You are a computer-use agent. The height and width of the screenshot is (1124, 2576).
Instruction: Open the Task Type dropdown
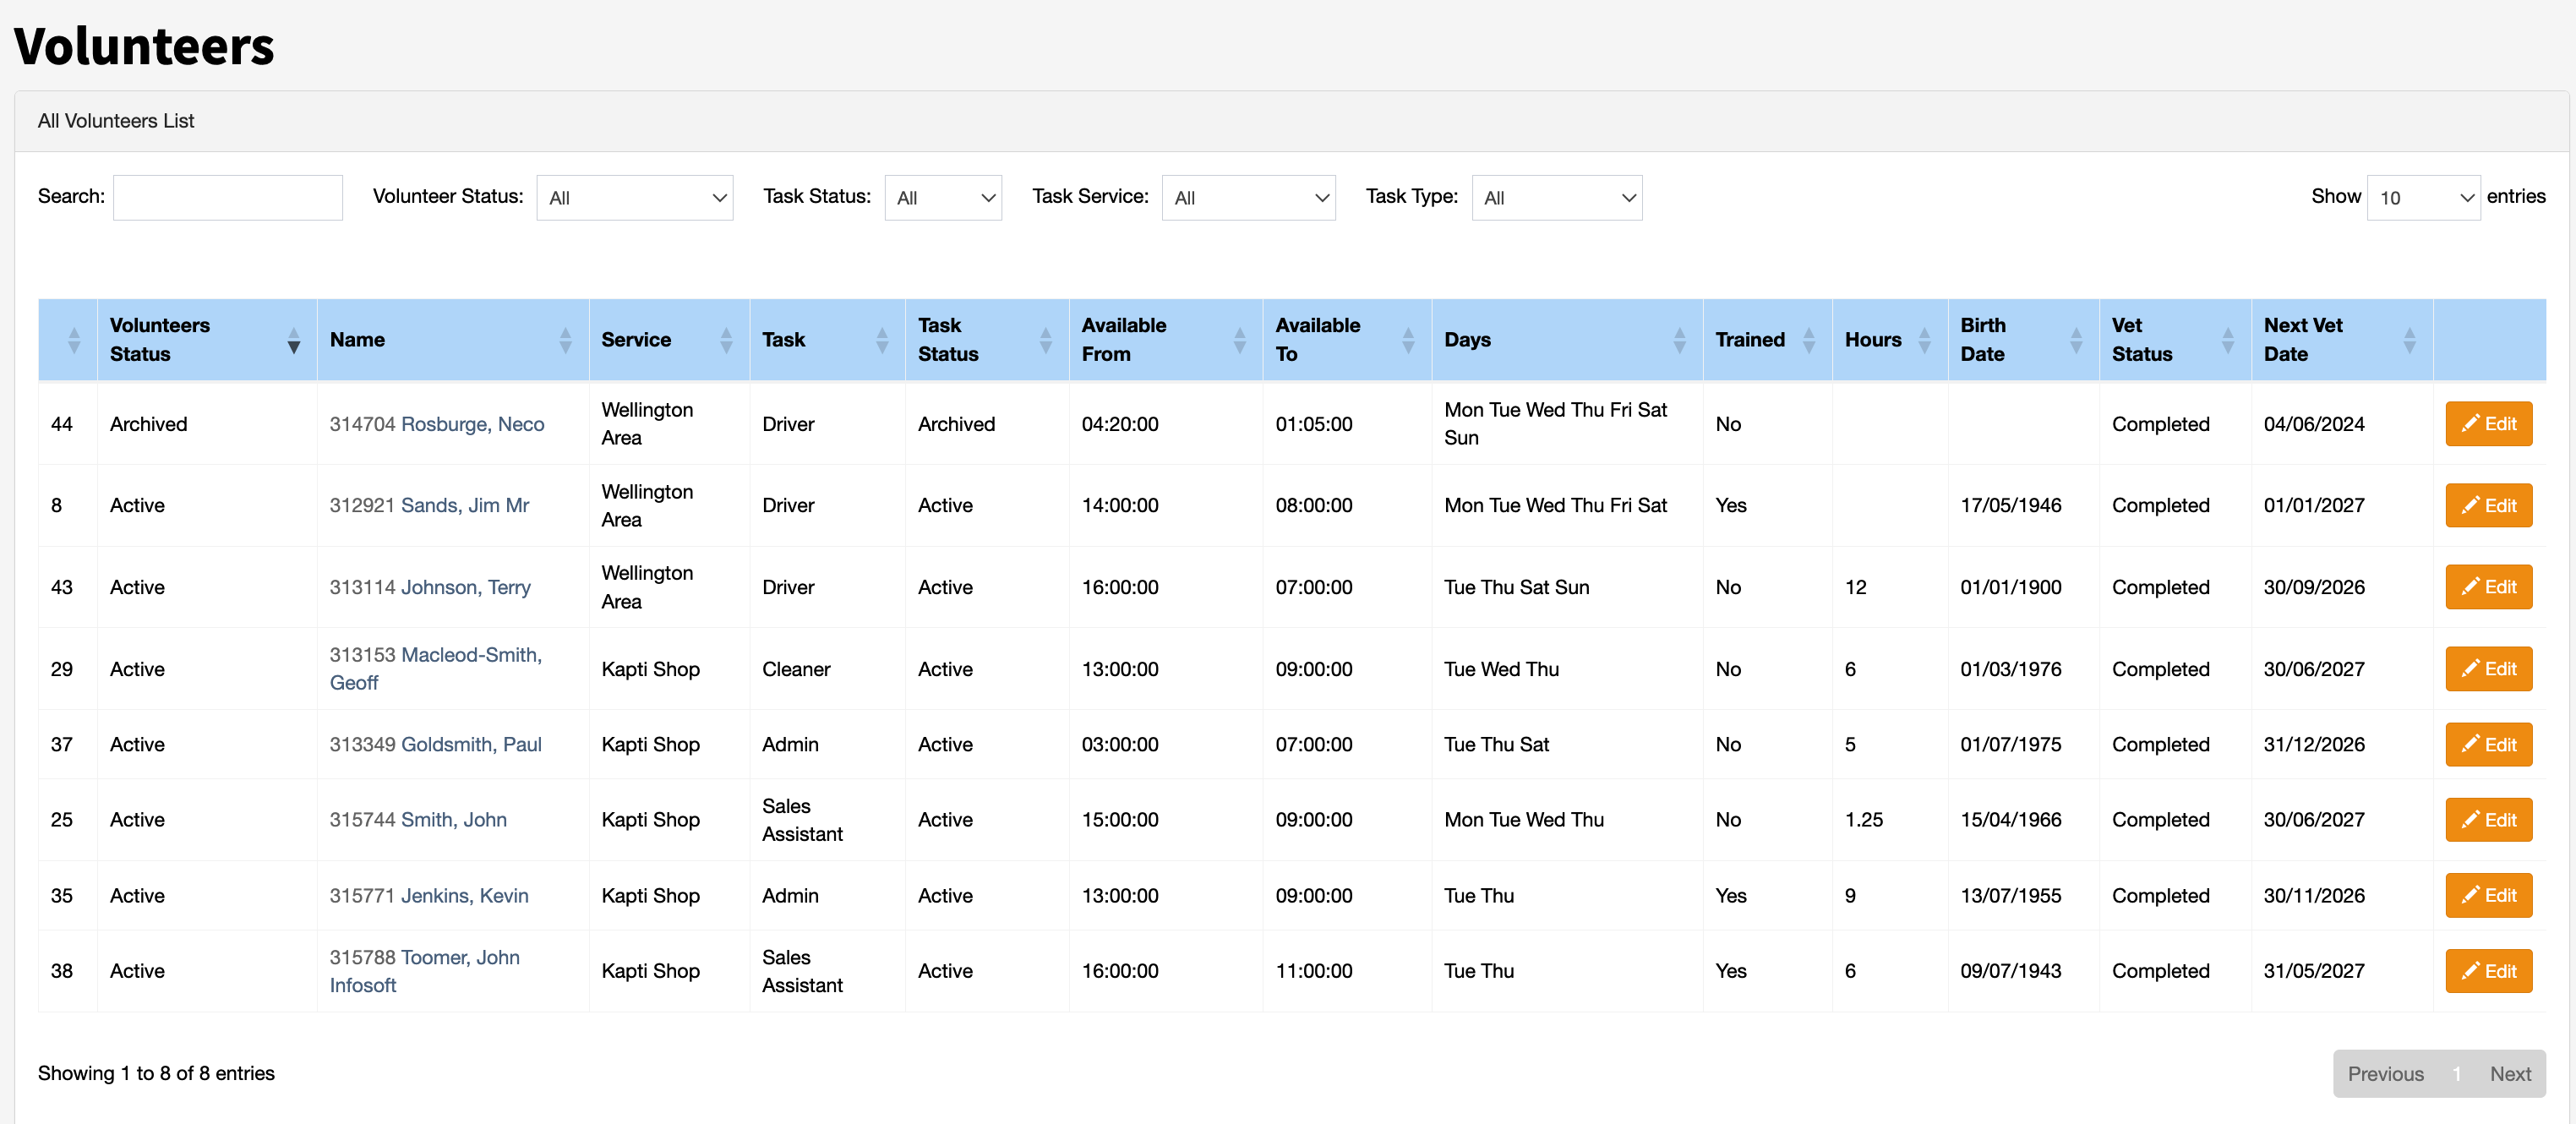[x=1556, y=198]
